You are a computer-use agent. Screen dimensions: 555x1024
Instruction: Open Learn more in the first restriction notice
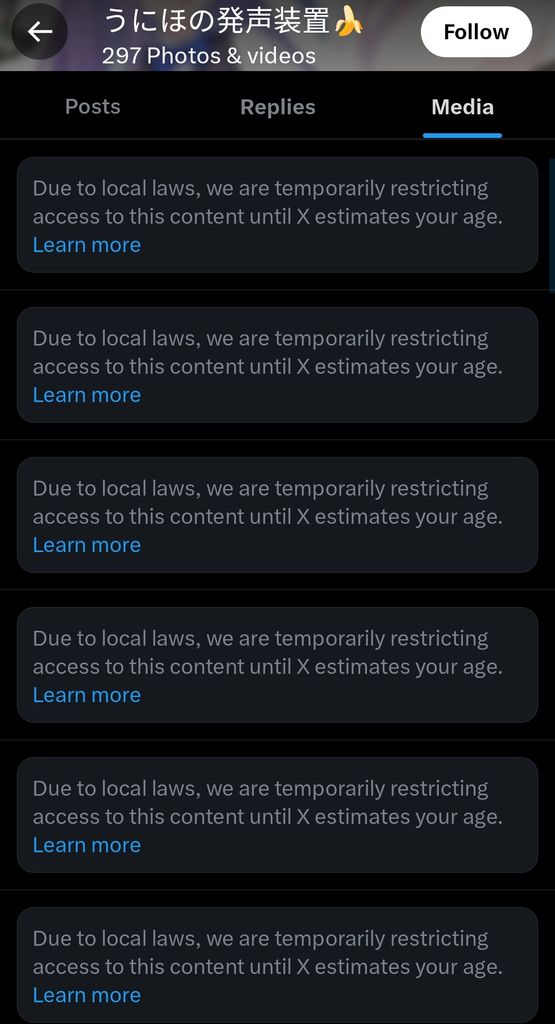click(x=87, y=244)
